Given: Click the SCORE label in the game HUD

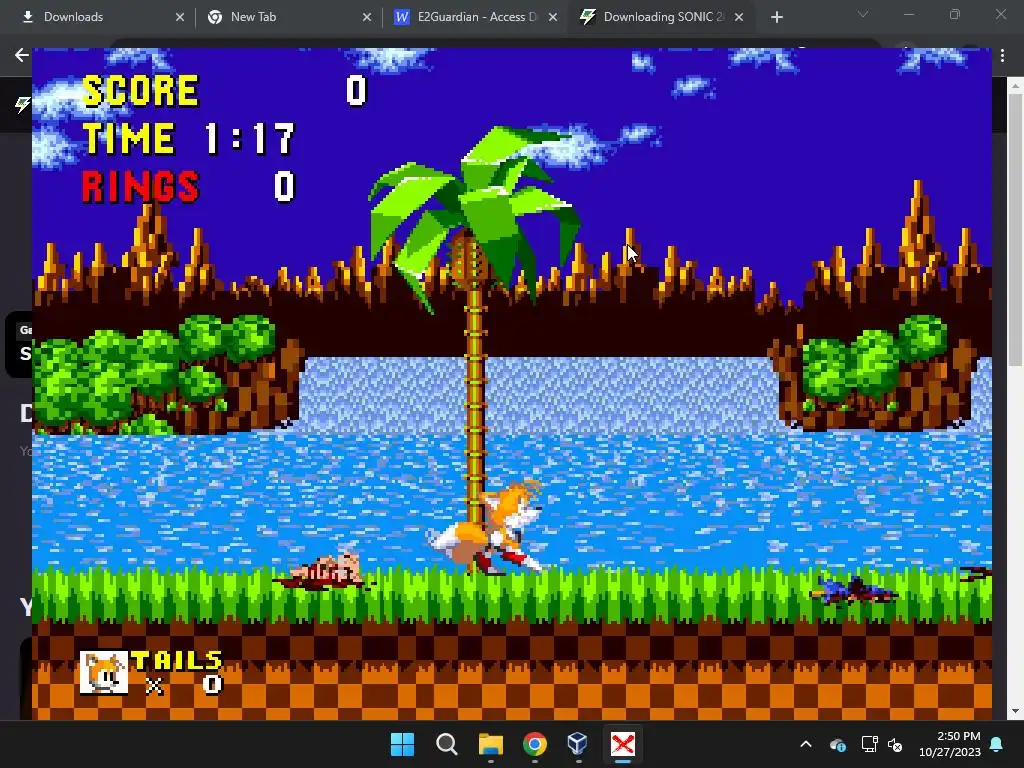Looking at the screenshot, I should tap(140, 90).
